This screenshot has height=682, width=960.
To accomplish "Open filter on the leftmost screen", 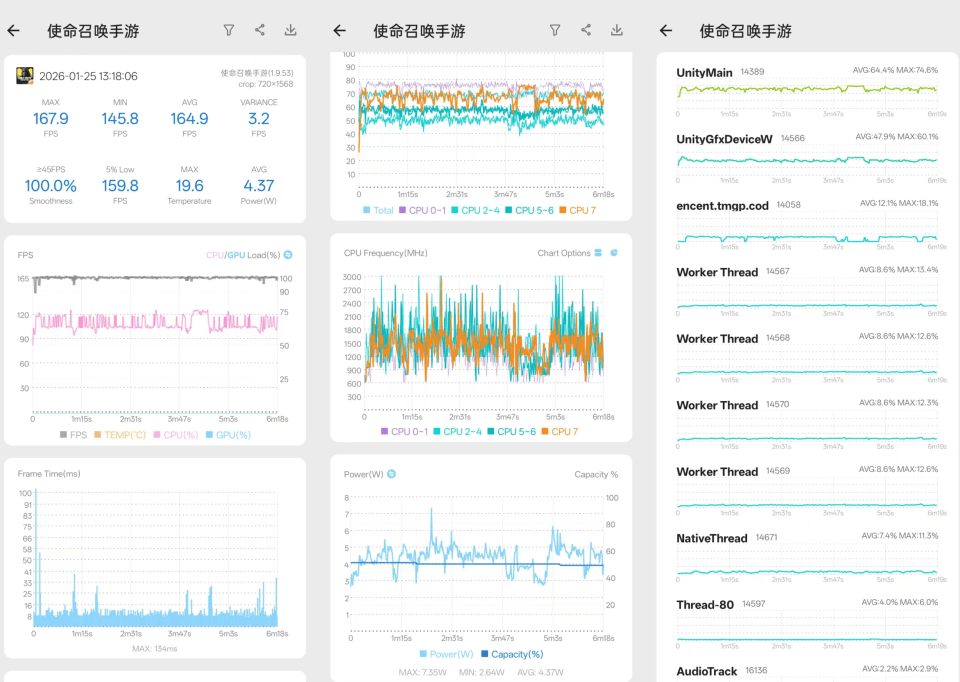I will click(x=229, y=31).
